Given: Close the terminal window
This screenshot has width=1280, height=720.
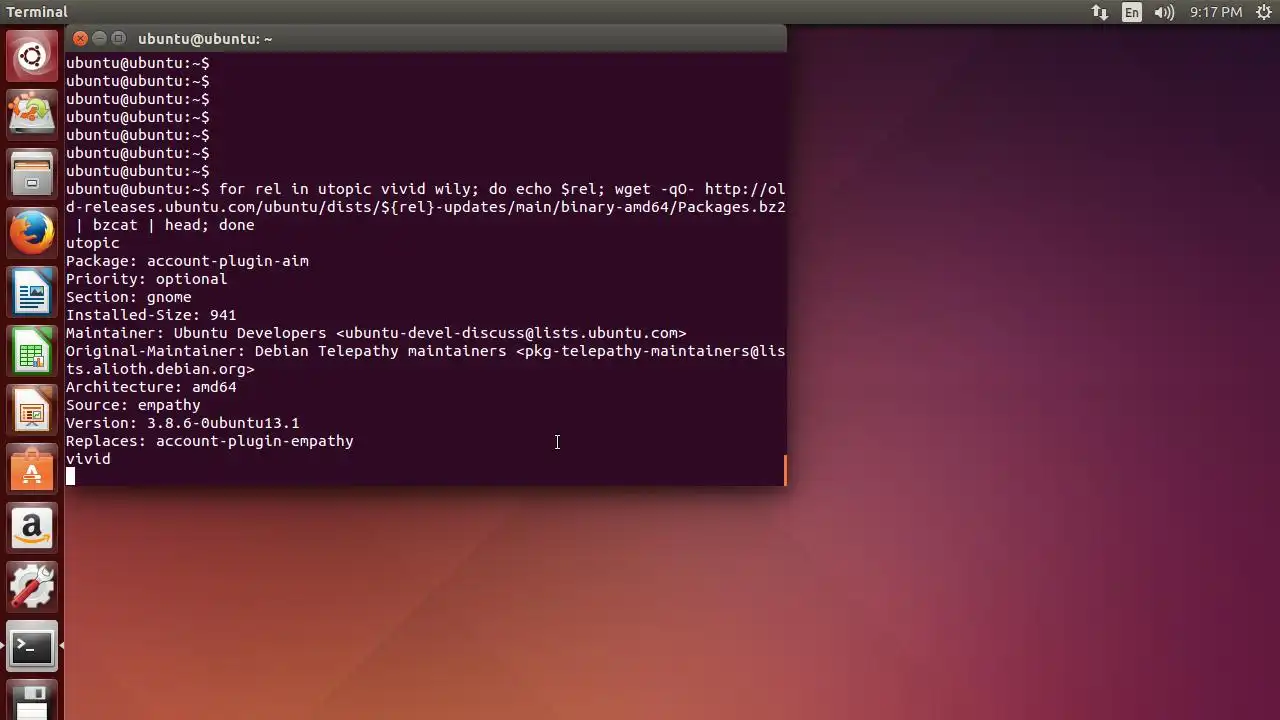Looking at the screenshot, I should point(81,38).
